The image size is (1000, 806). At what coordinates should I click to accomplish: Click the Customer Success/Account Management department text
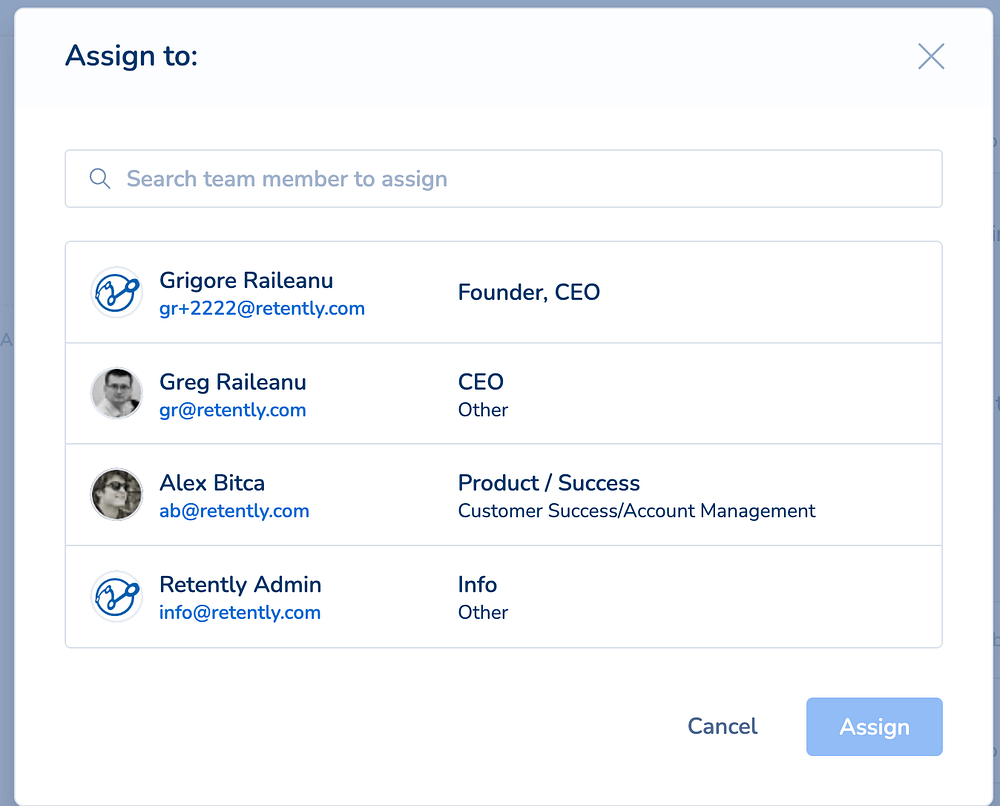(636, 511)
